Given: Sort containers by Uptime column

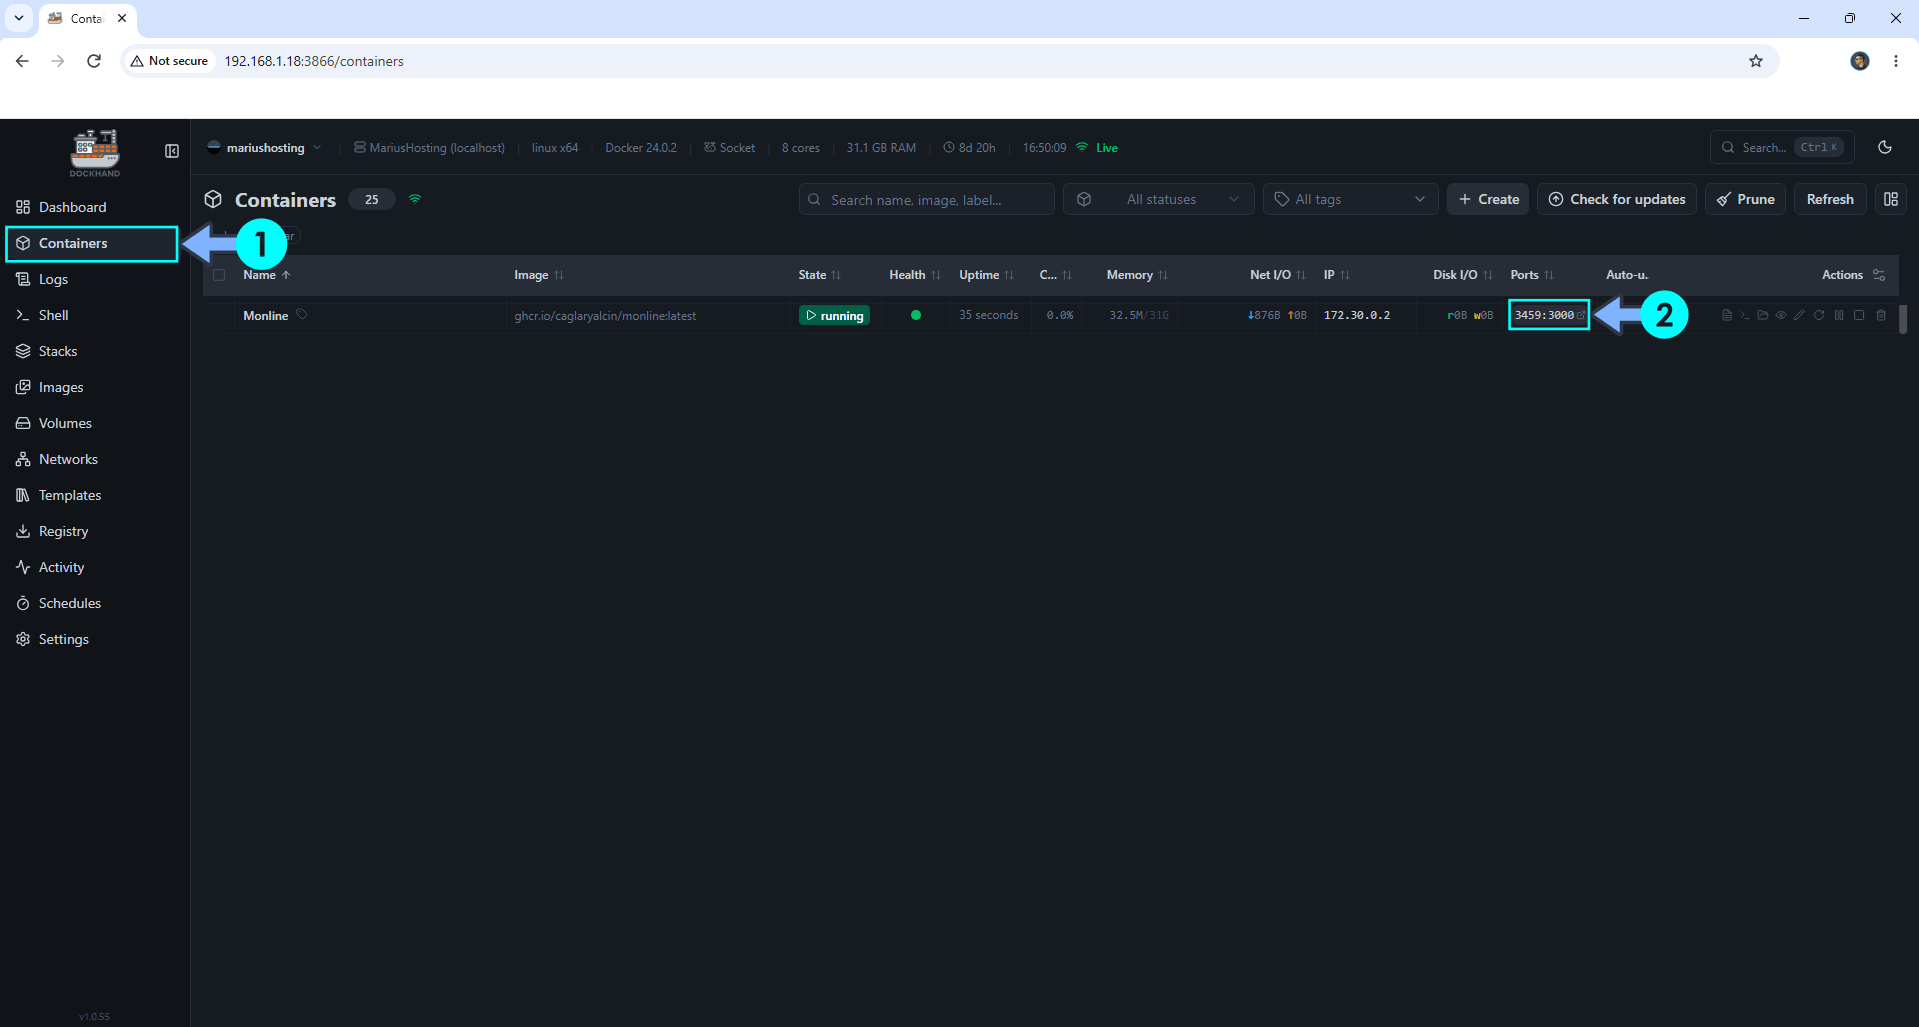Looking at the screenshot, I should click(x=986, y=275).
